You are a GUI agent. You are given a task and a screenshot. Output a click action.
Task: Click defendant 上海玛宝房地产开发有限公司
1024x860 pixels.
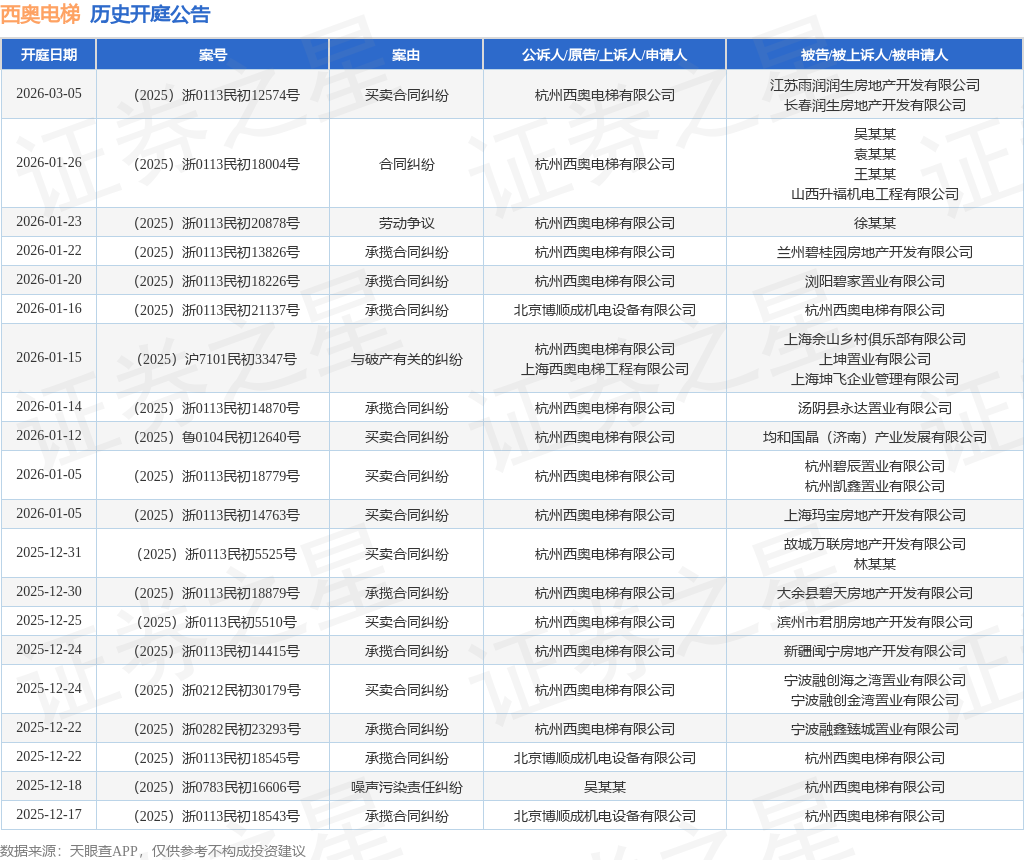[x=875, y=515]
